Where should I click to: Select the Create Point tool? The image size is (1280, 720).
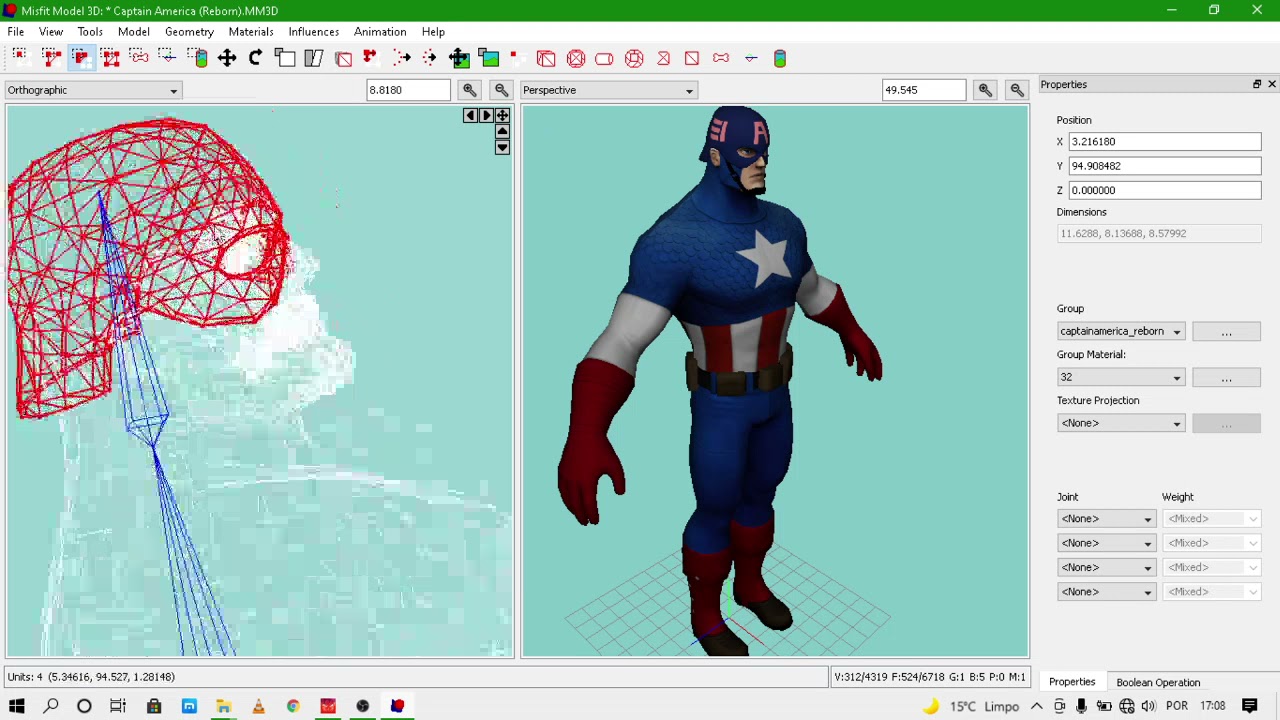point(751,58)
